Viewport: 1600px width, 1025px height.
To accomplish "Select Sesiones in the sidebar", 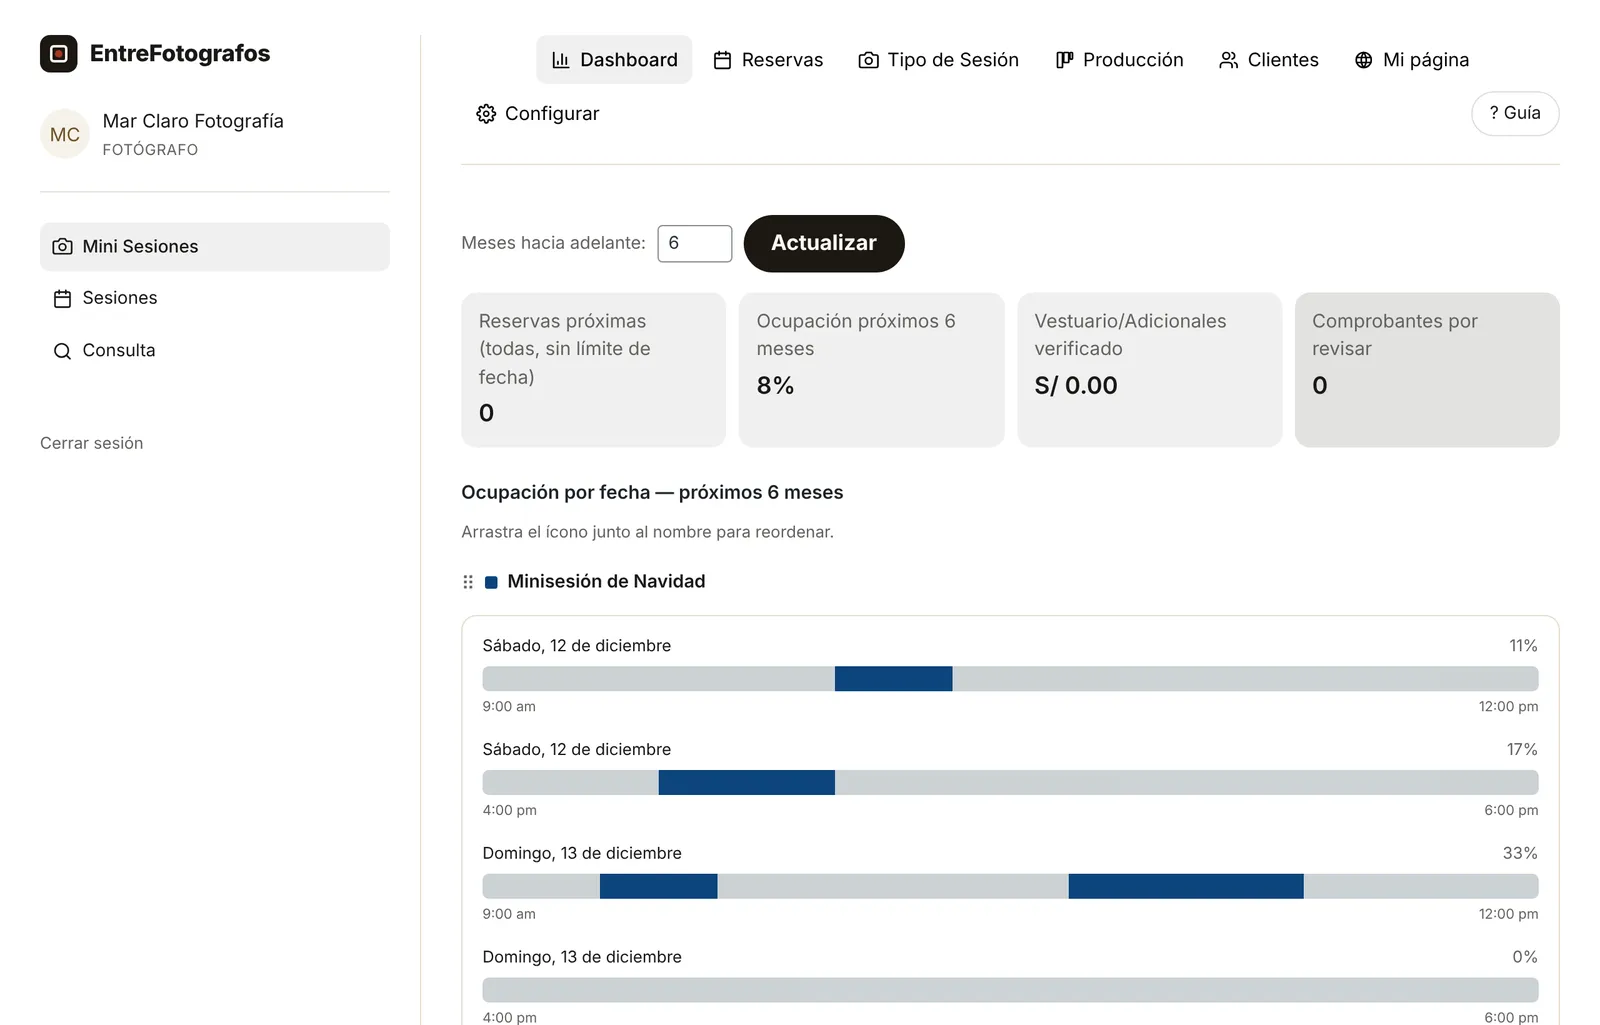I will (x=215, y=298).
